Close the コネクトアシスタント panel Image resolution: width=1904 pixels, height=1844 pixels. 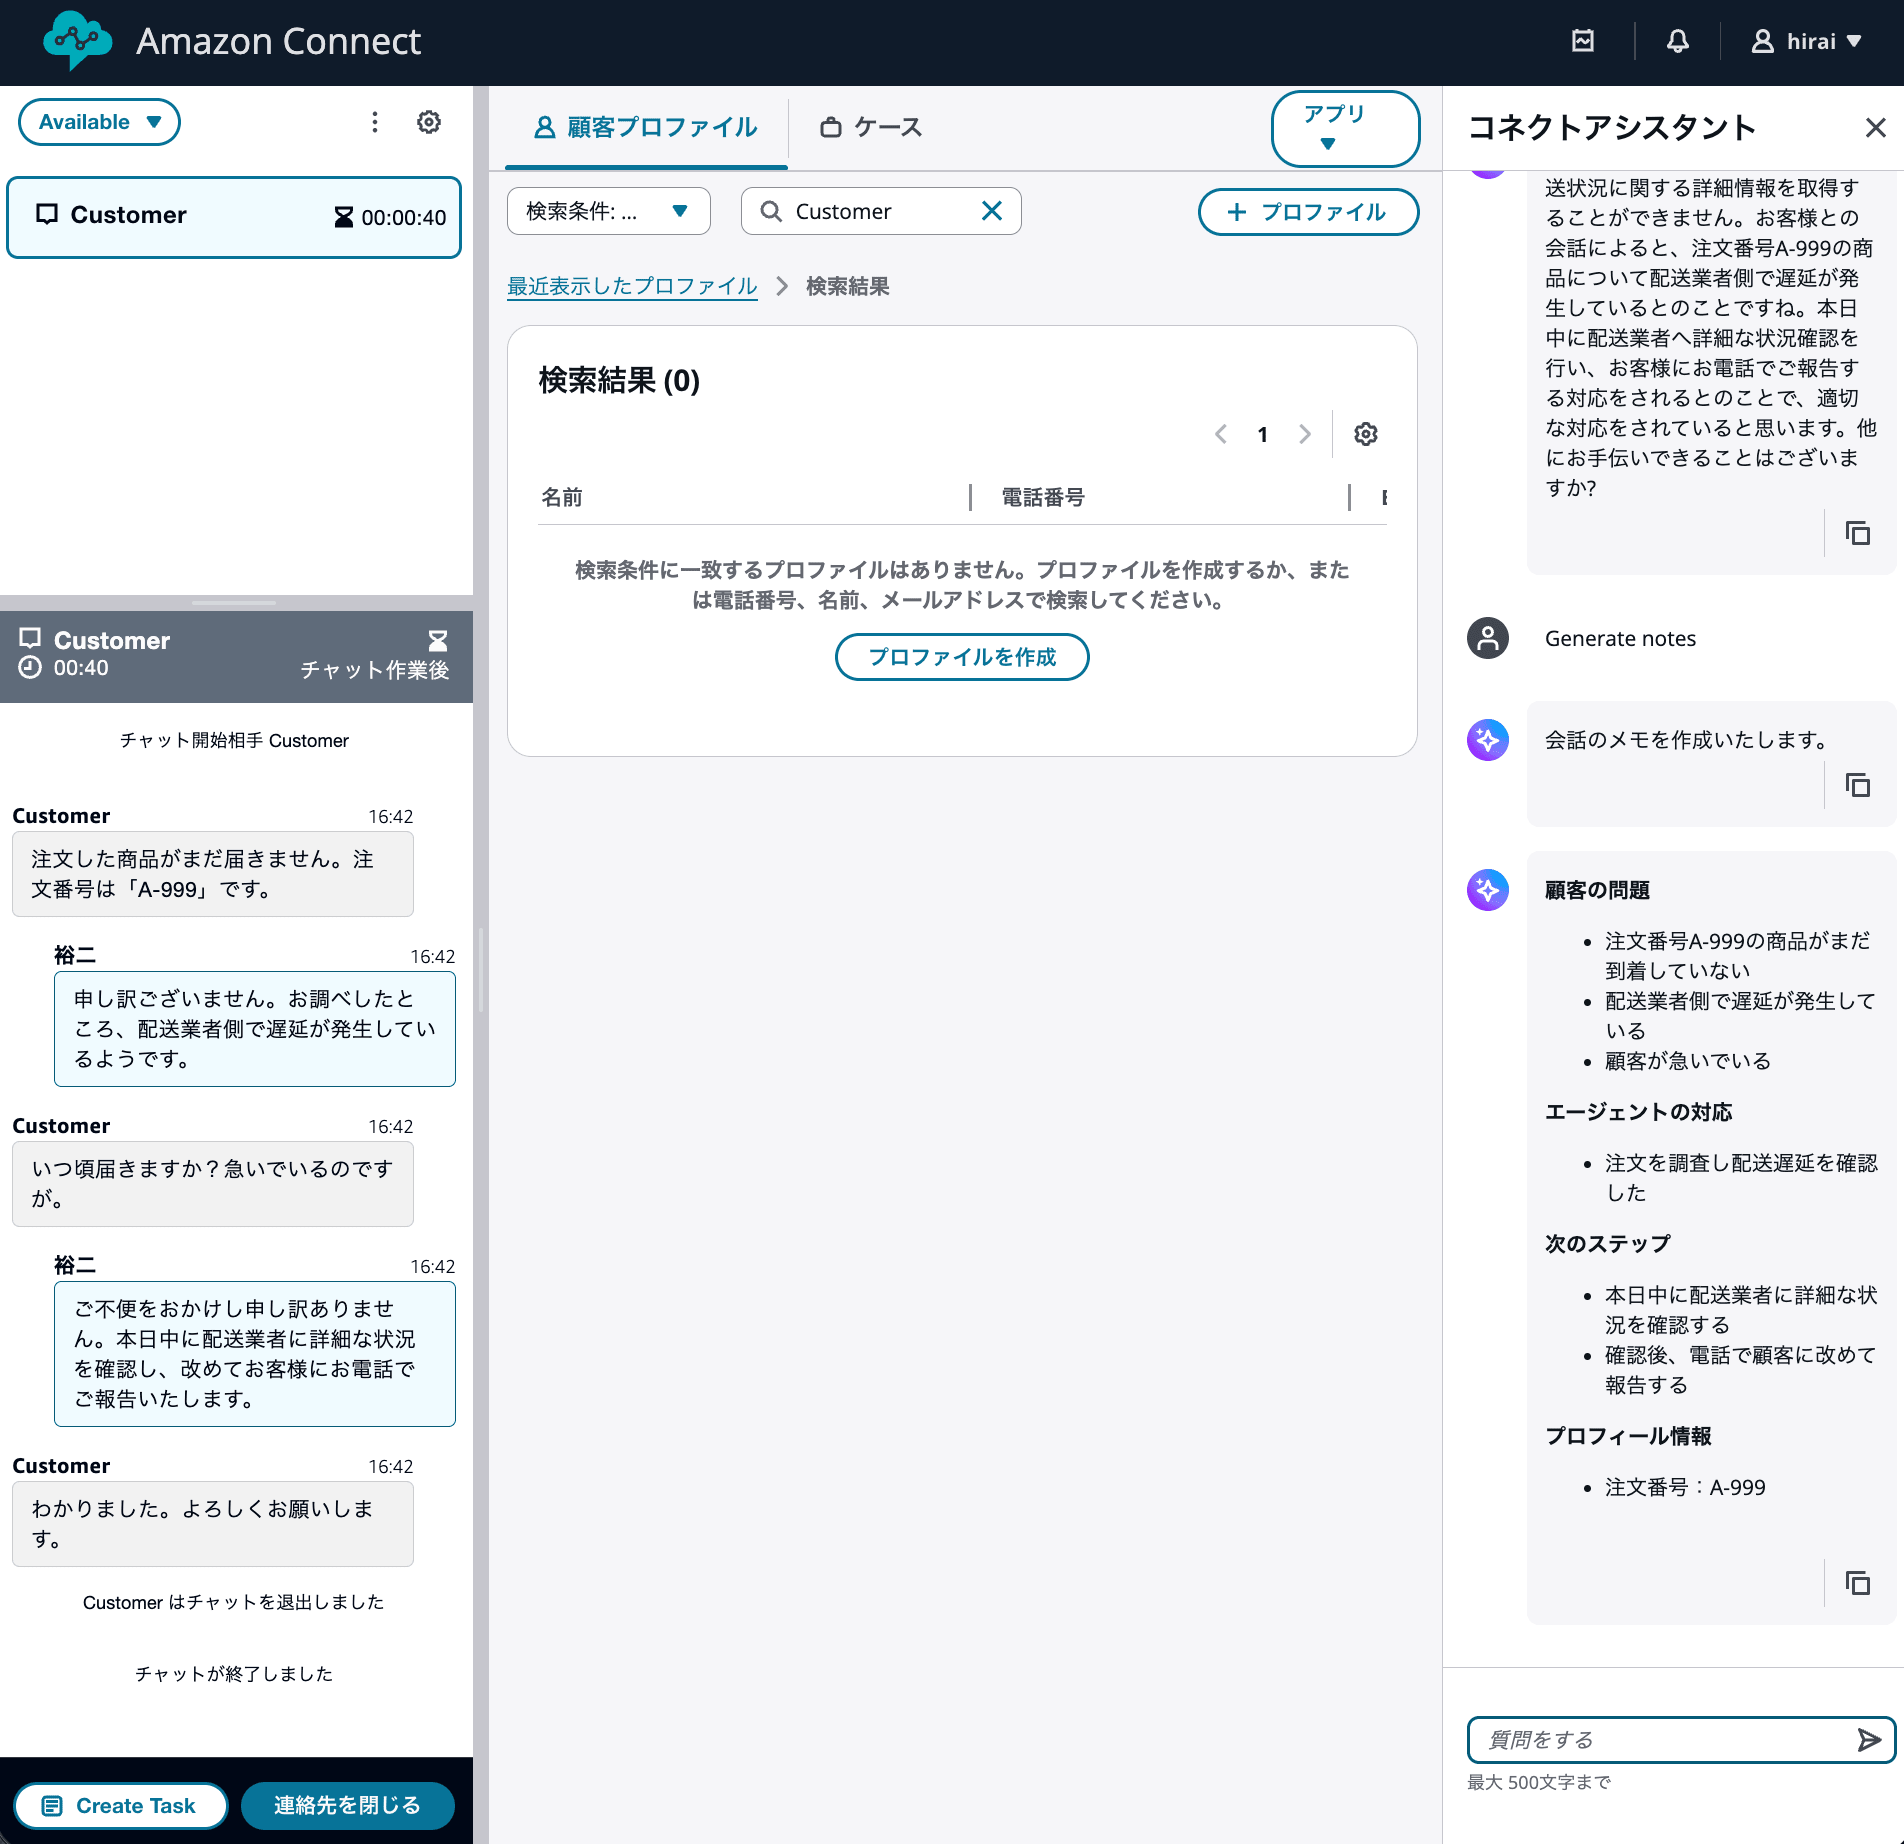(x=1875, y=128)
